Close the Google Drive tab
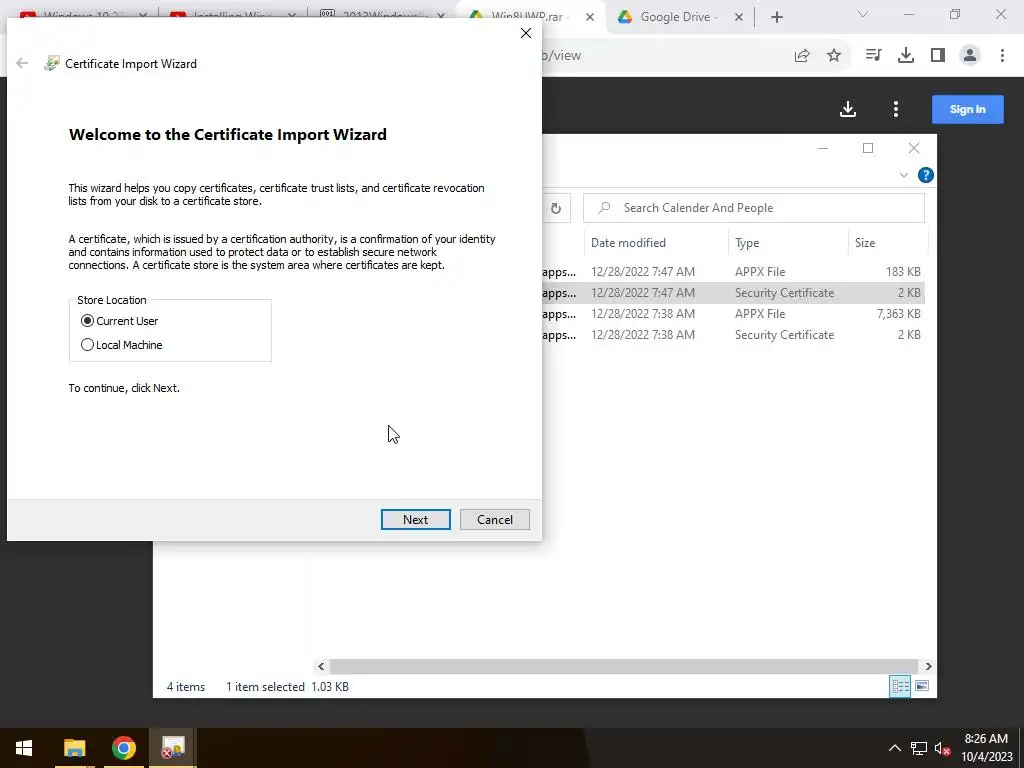This screenshot has width=1024, height=768. 739,17
